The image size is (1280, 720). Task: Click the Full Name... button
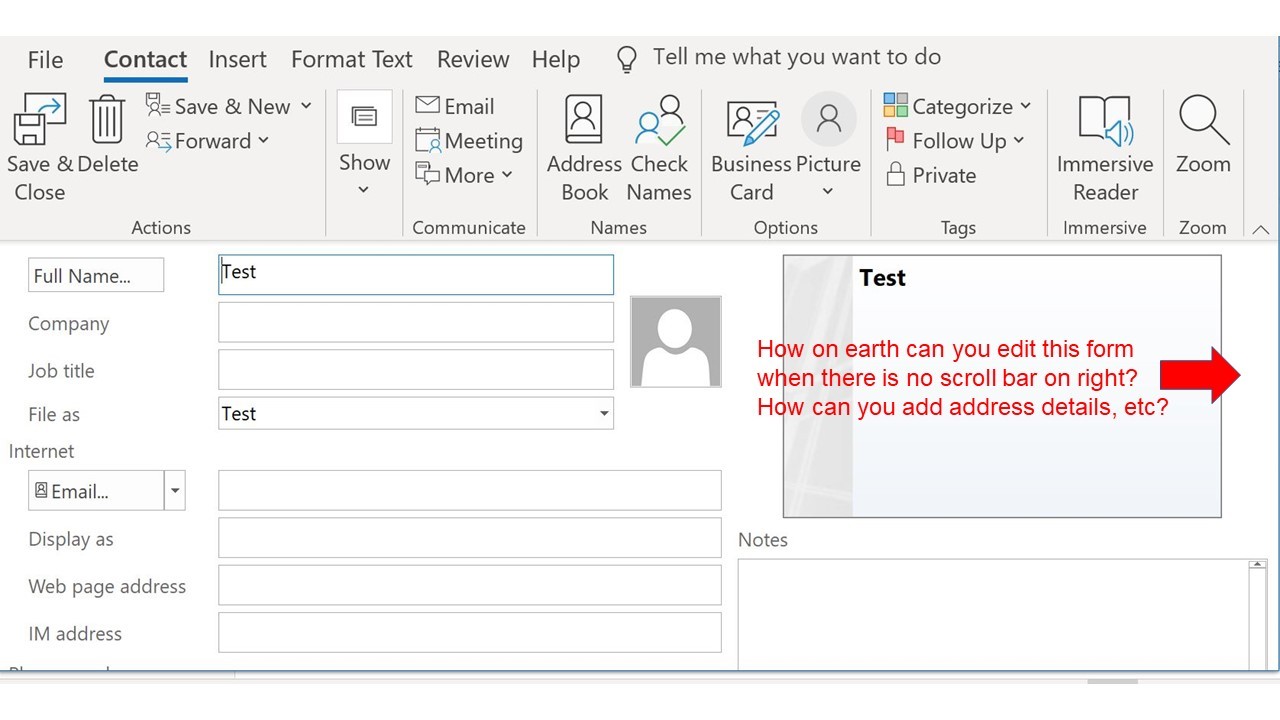click(96, 276)
